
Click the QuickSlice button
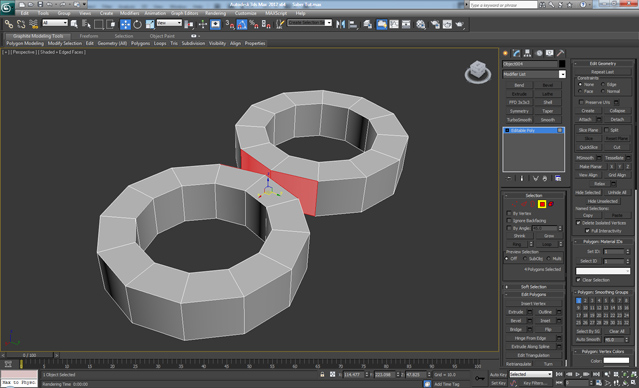point(588,147)
